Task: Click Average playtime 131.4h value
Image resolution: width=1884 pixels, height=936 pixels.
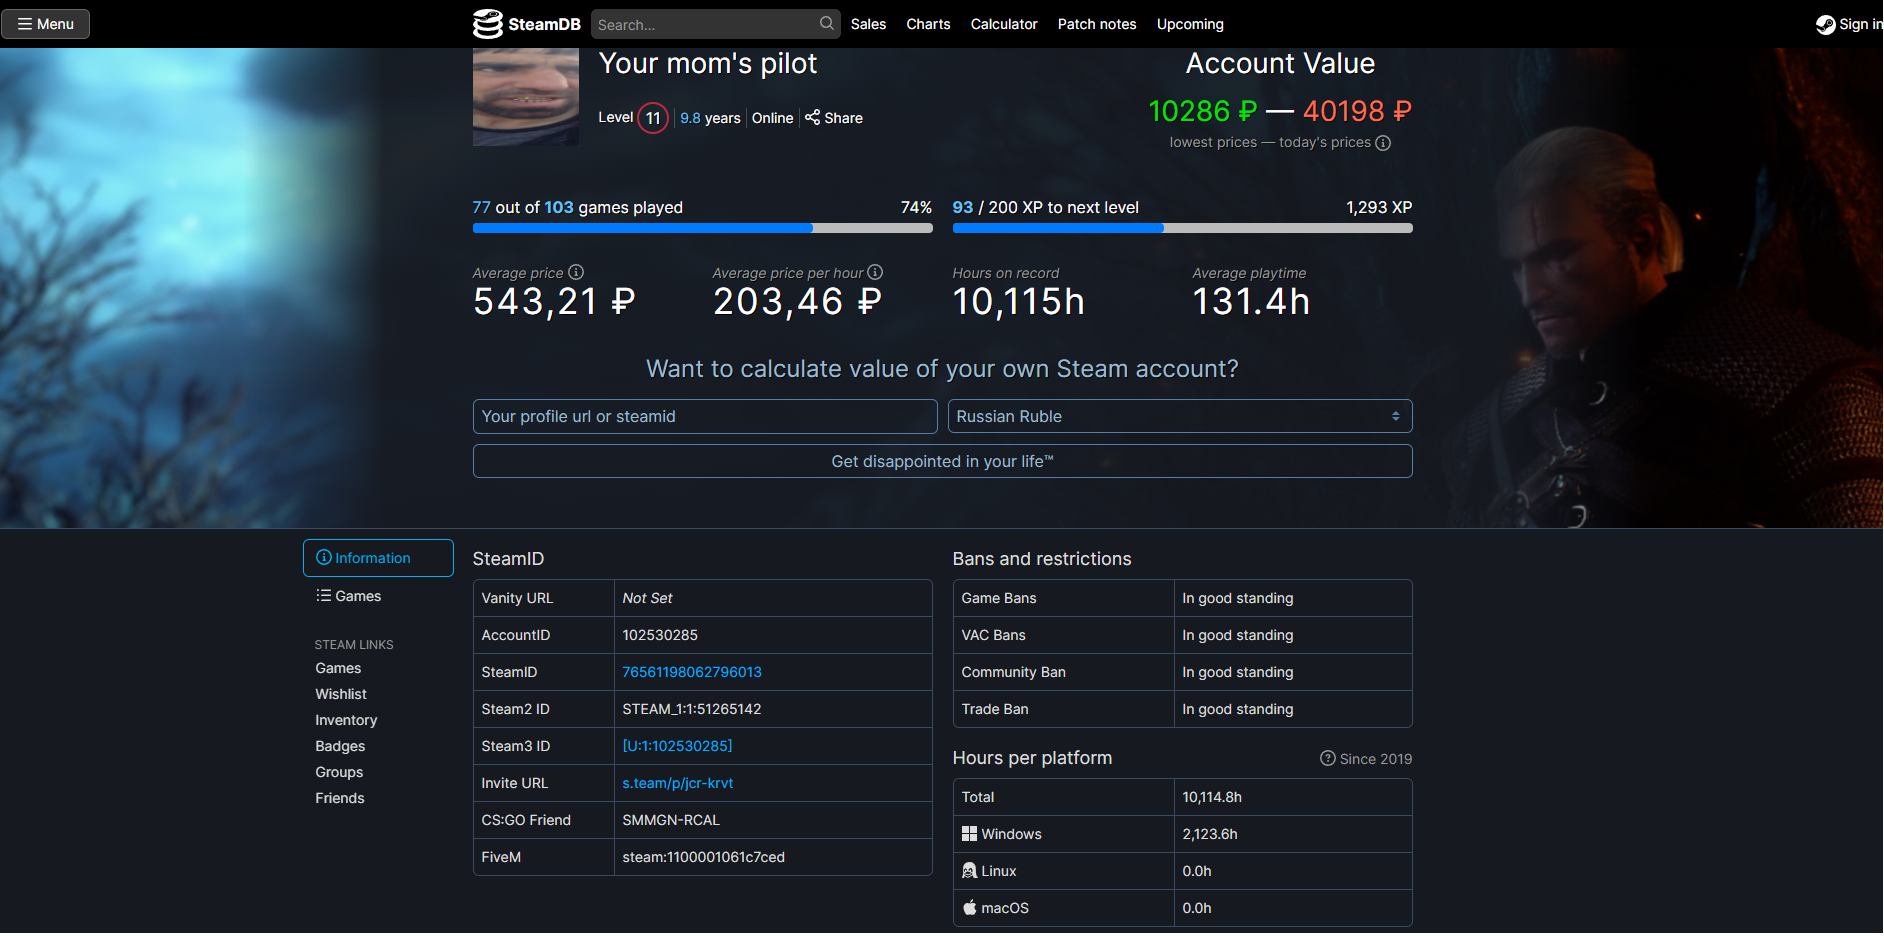Action: 1251,302
